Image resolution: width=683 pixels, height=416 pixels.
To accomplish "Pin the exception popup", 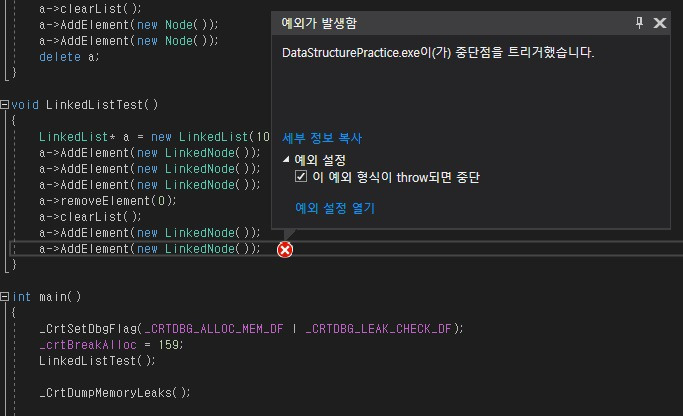I will coord(639,23).
